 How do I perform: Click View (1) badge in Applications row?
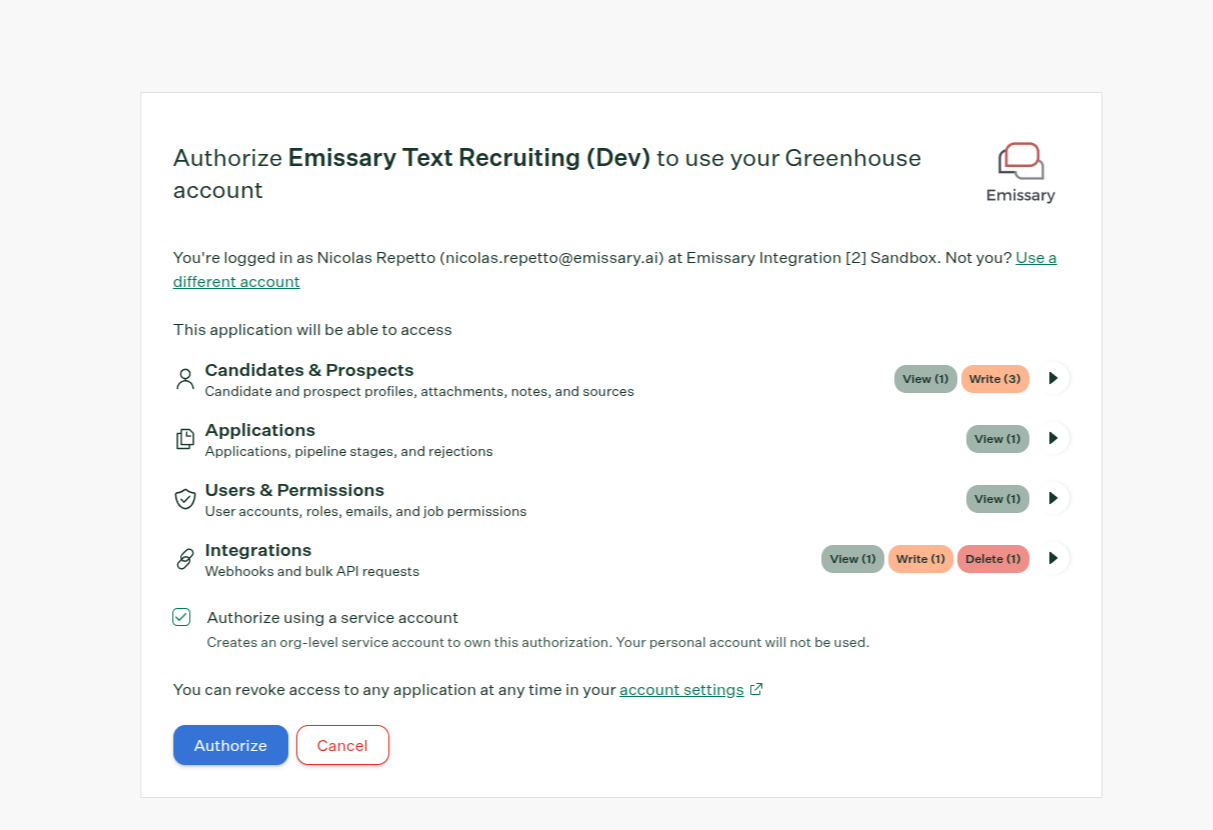[x=997, y=439]
